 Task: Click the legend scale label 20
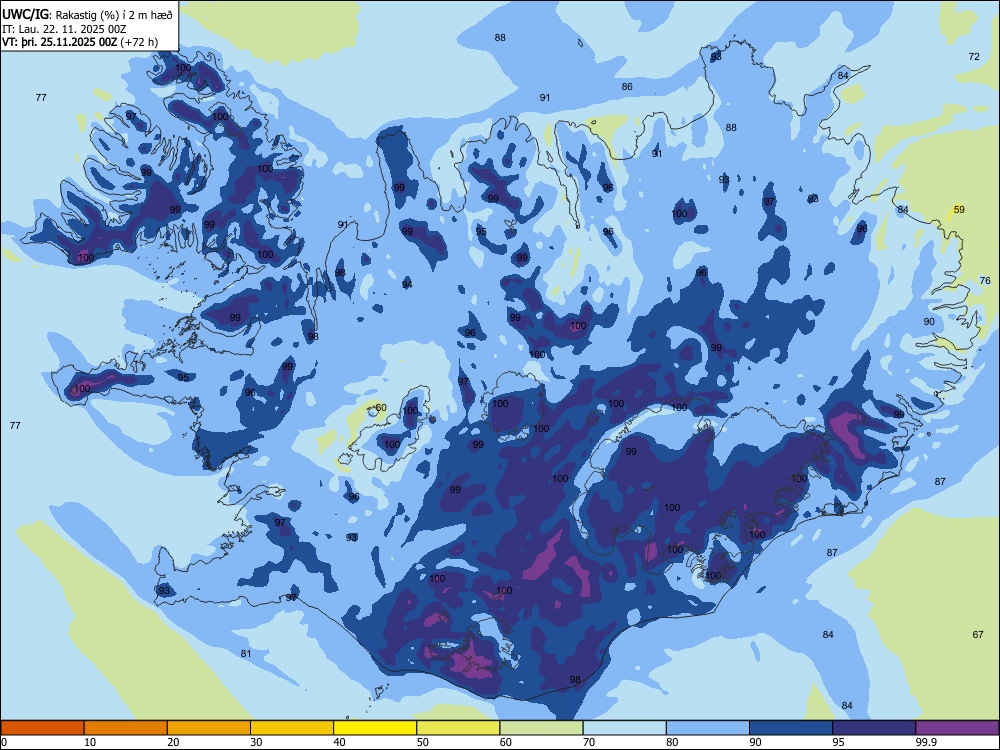click(x=173, y=742)
